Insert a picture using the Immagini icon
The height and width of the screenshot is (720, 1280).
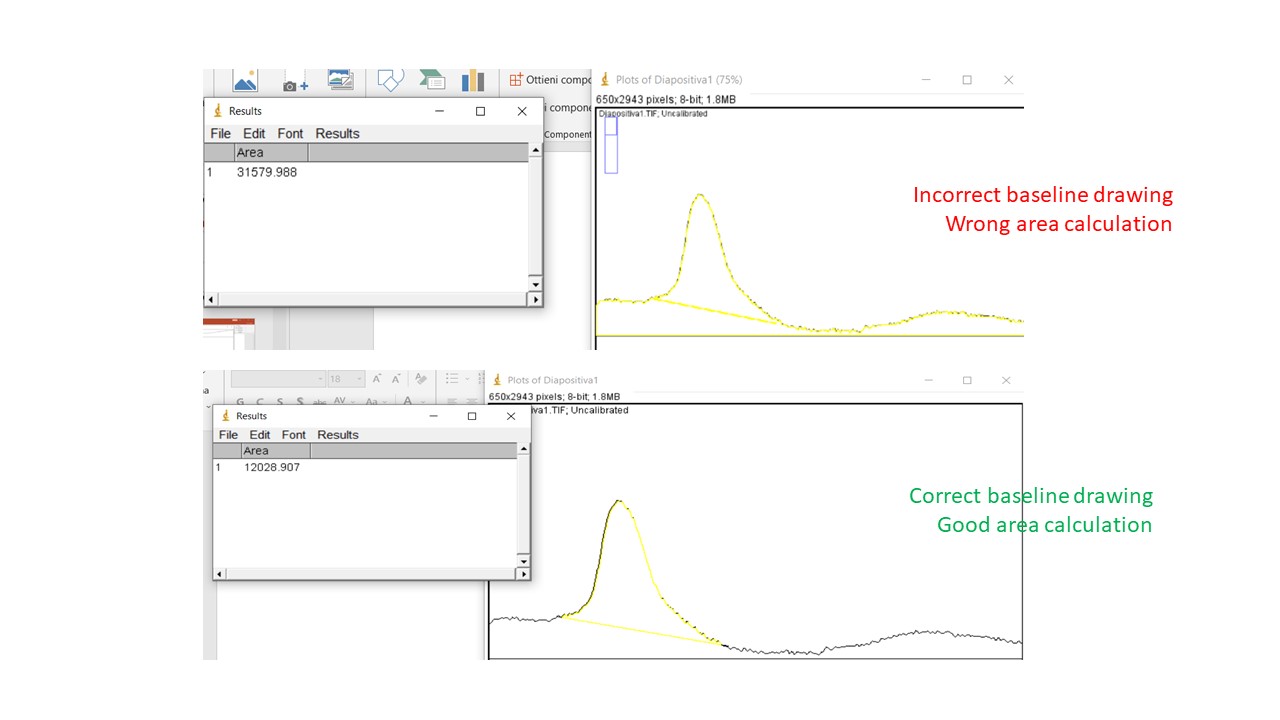[245, 82]
